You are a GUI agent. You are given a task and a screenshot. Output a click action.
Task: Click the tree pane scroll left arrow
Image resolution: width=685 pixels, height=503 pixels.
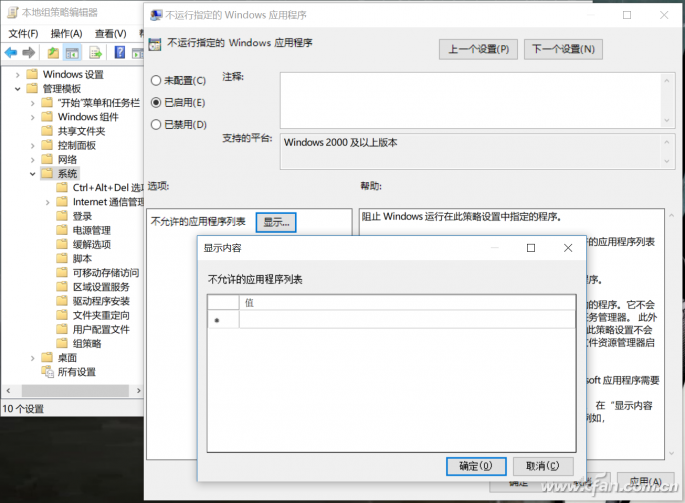(x=8, y=390)
